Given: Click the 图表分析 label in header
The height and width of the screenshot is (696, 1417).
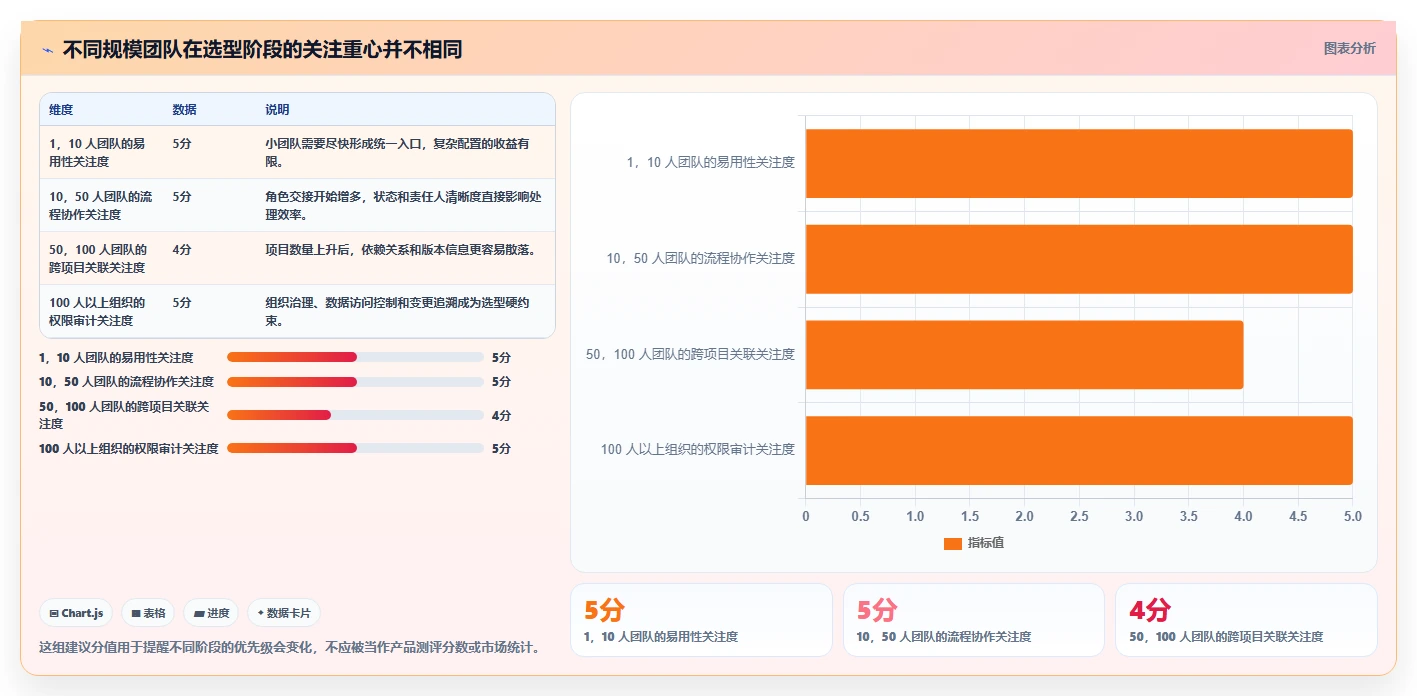Looking at the screenshot, I should pyautogui.click(x=1349, y=48).
